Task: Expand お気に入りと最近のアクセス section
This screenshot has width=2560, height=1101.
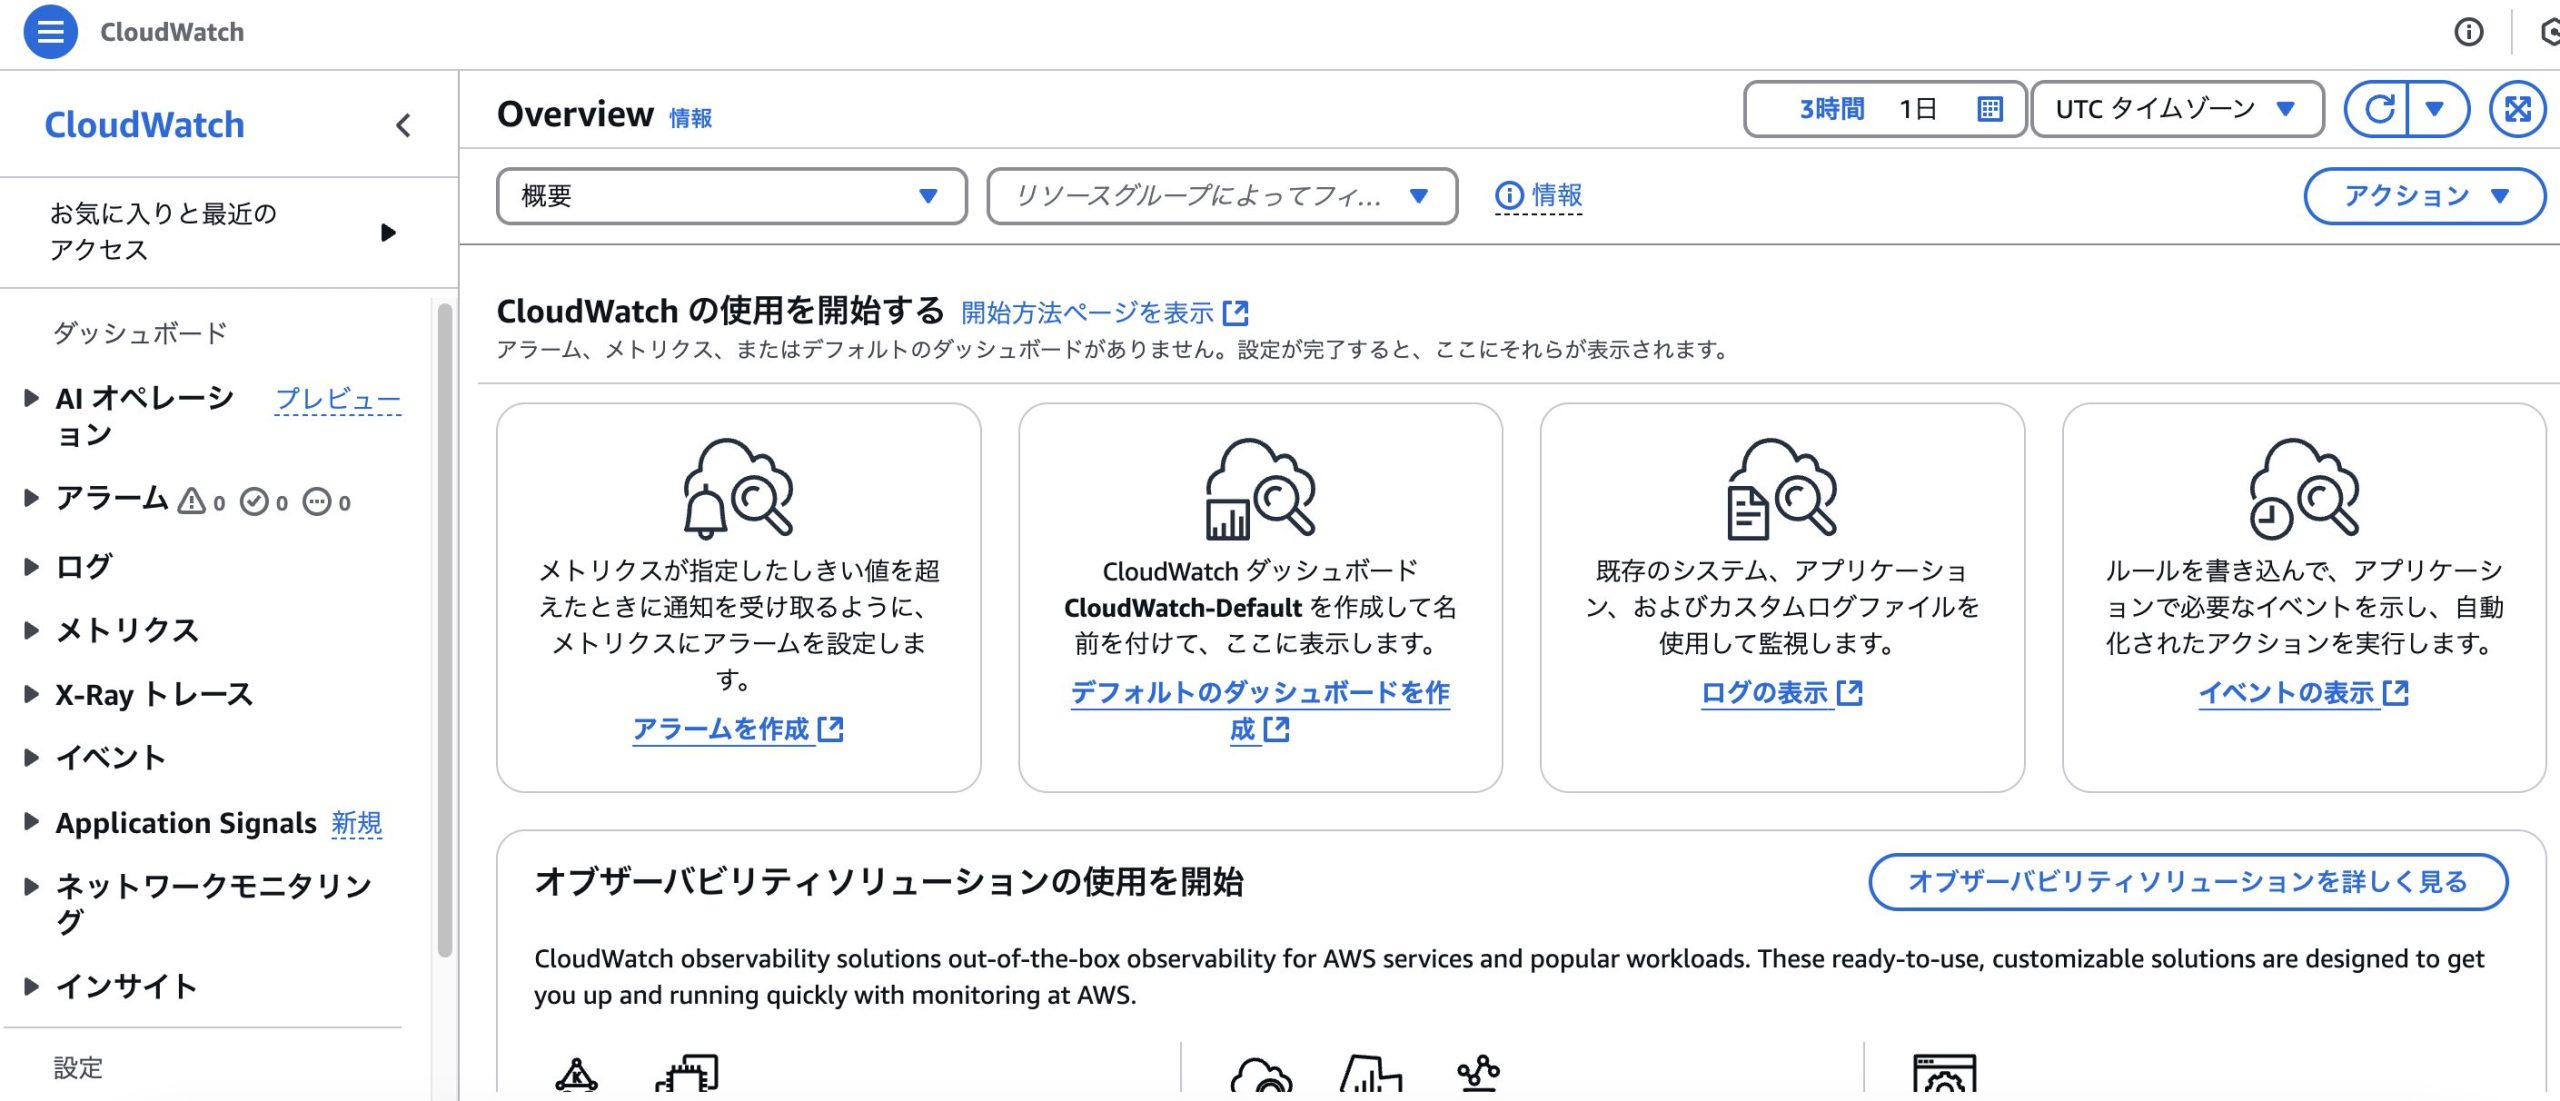Action: click(x=388, y=233)
